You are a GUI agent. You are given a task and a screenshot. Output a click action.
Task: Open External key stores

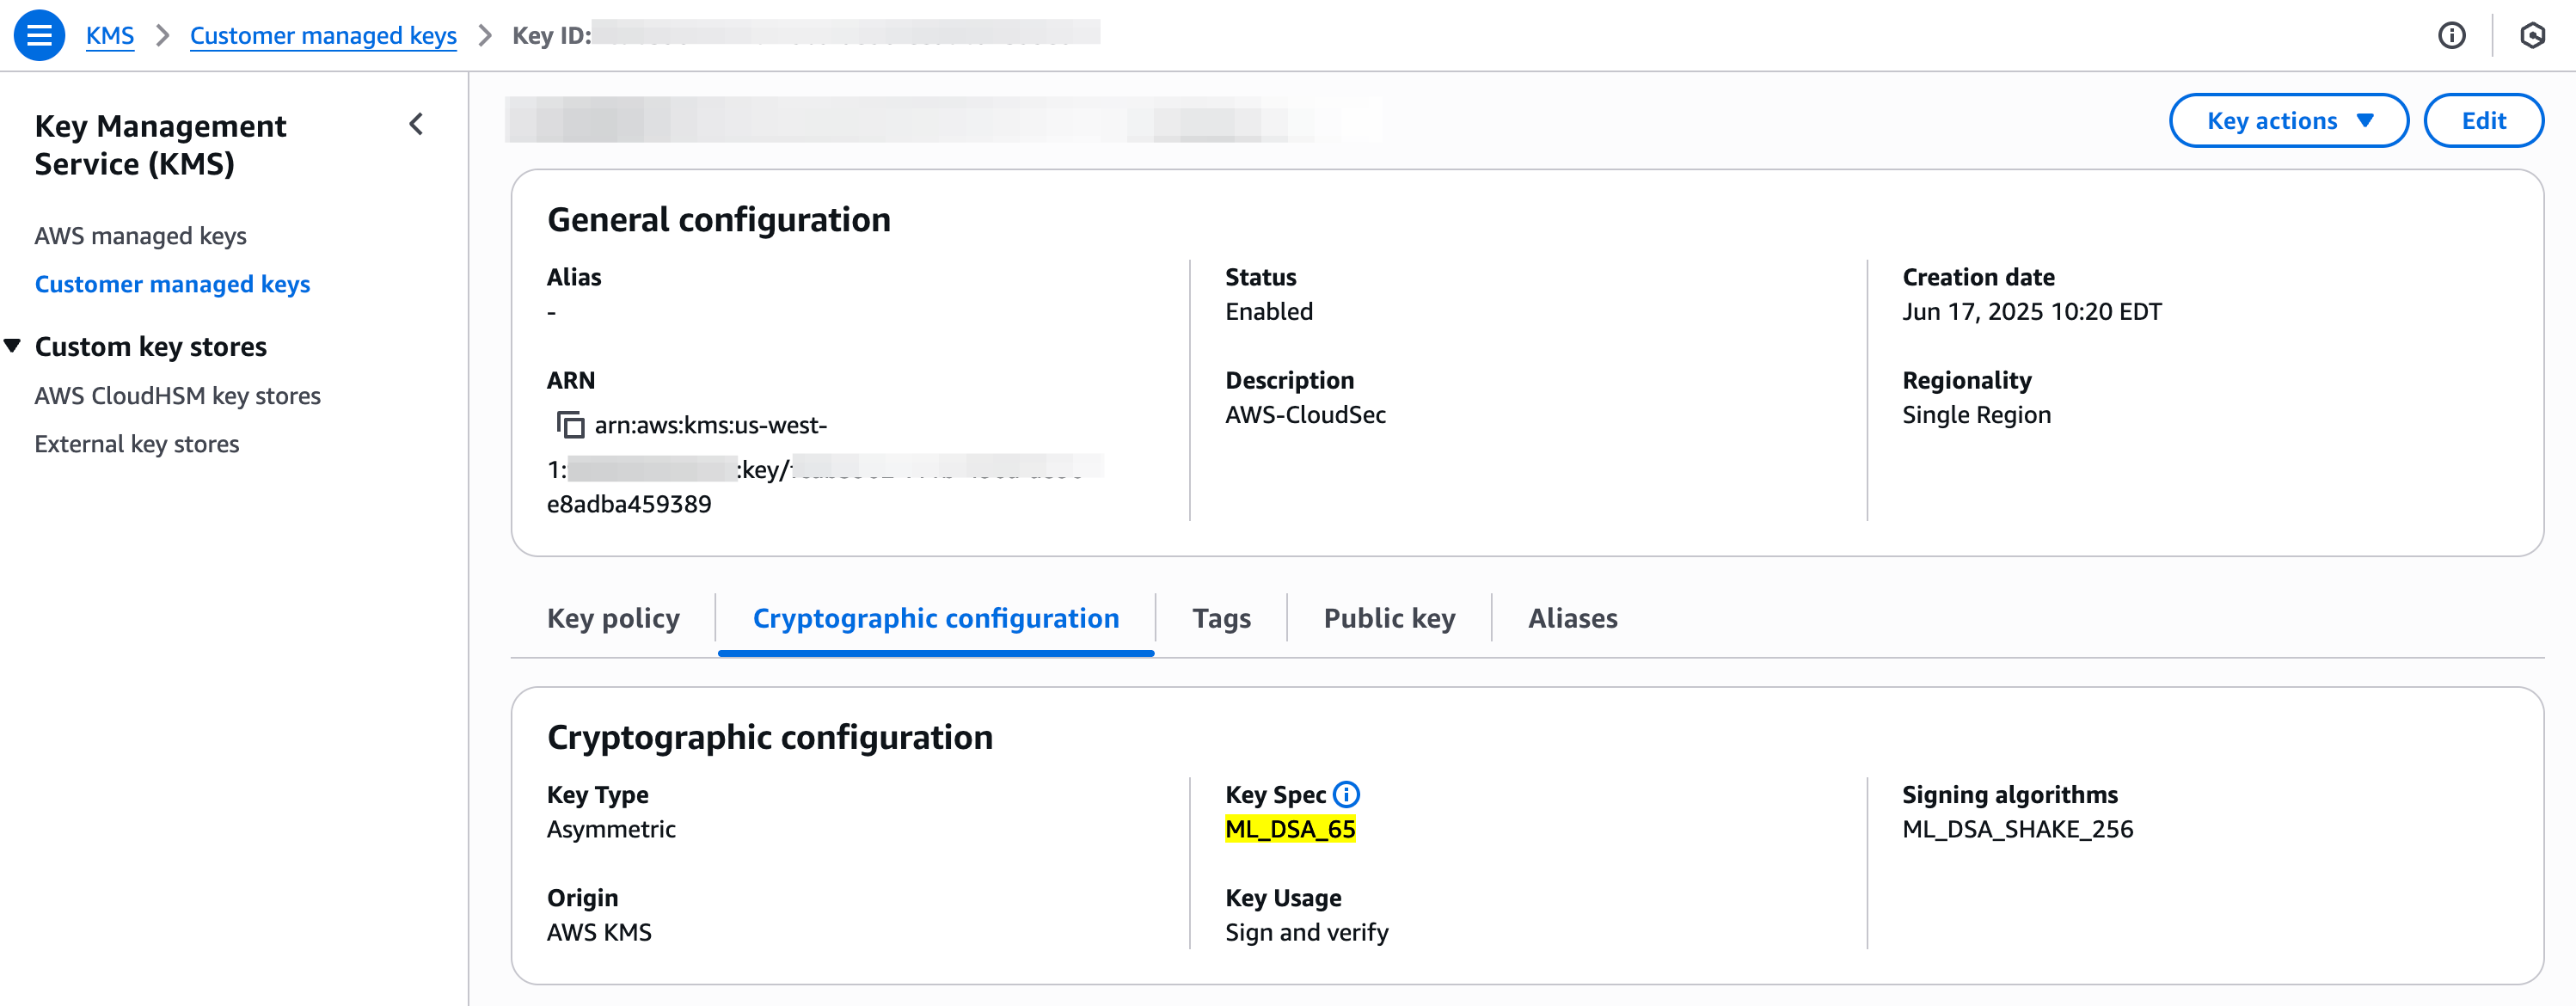coord(137,444)
